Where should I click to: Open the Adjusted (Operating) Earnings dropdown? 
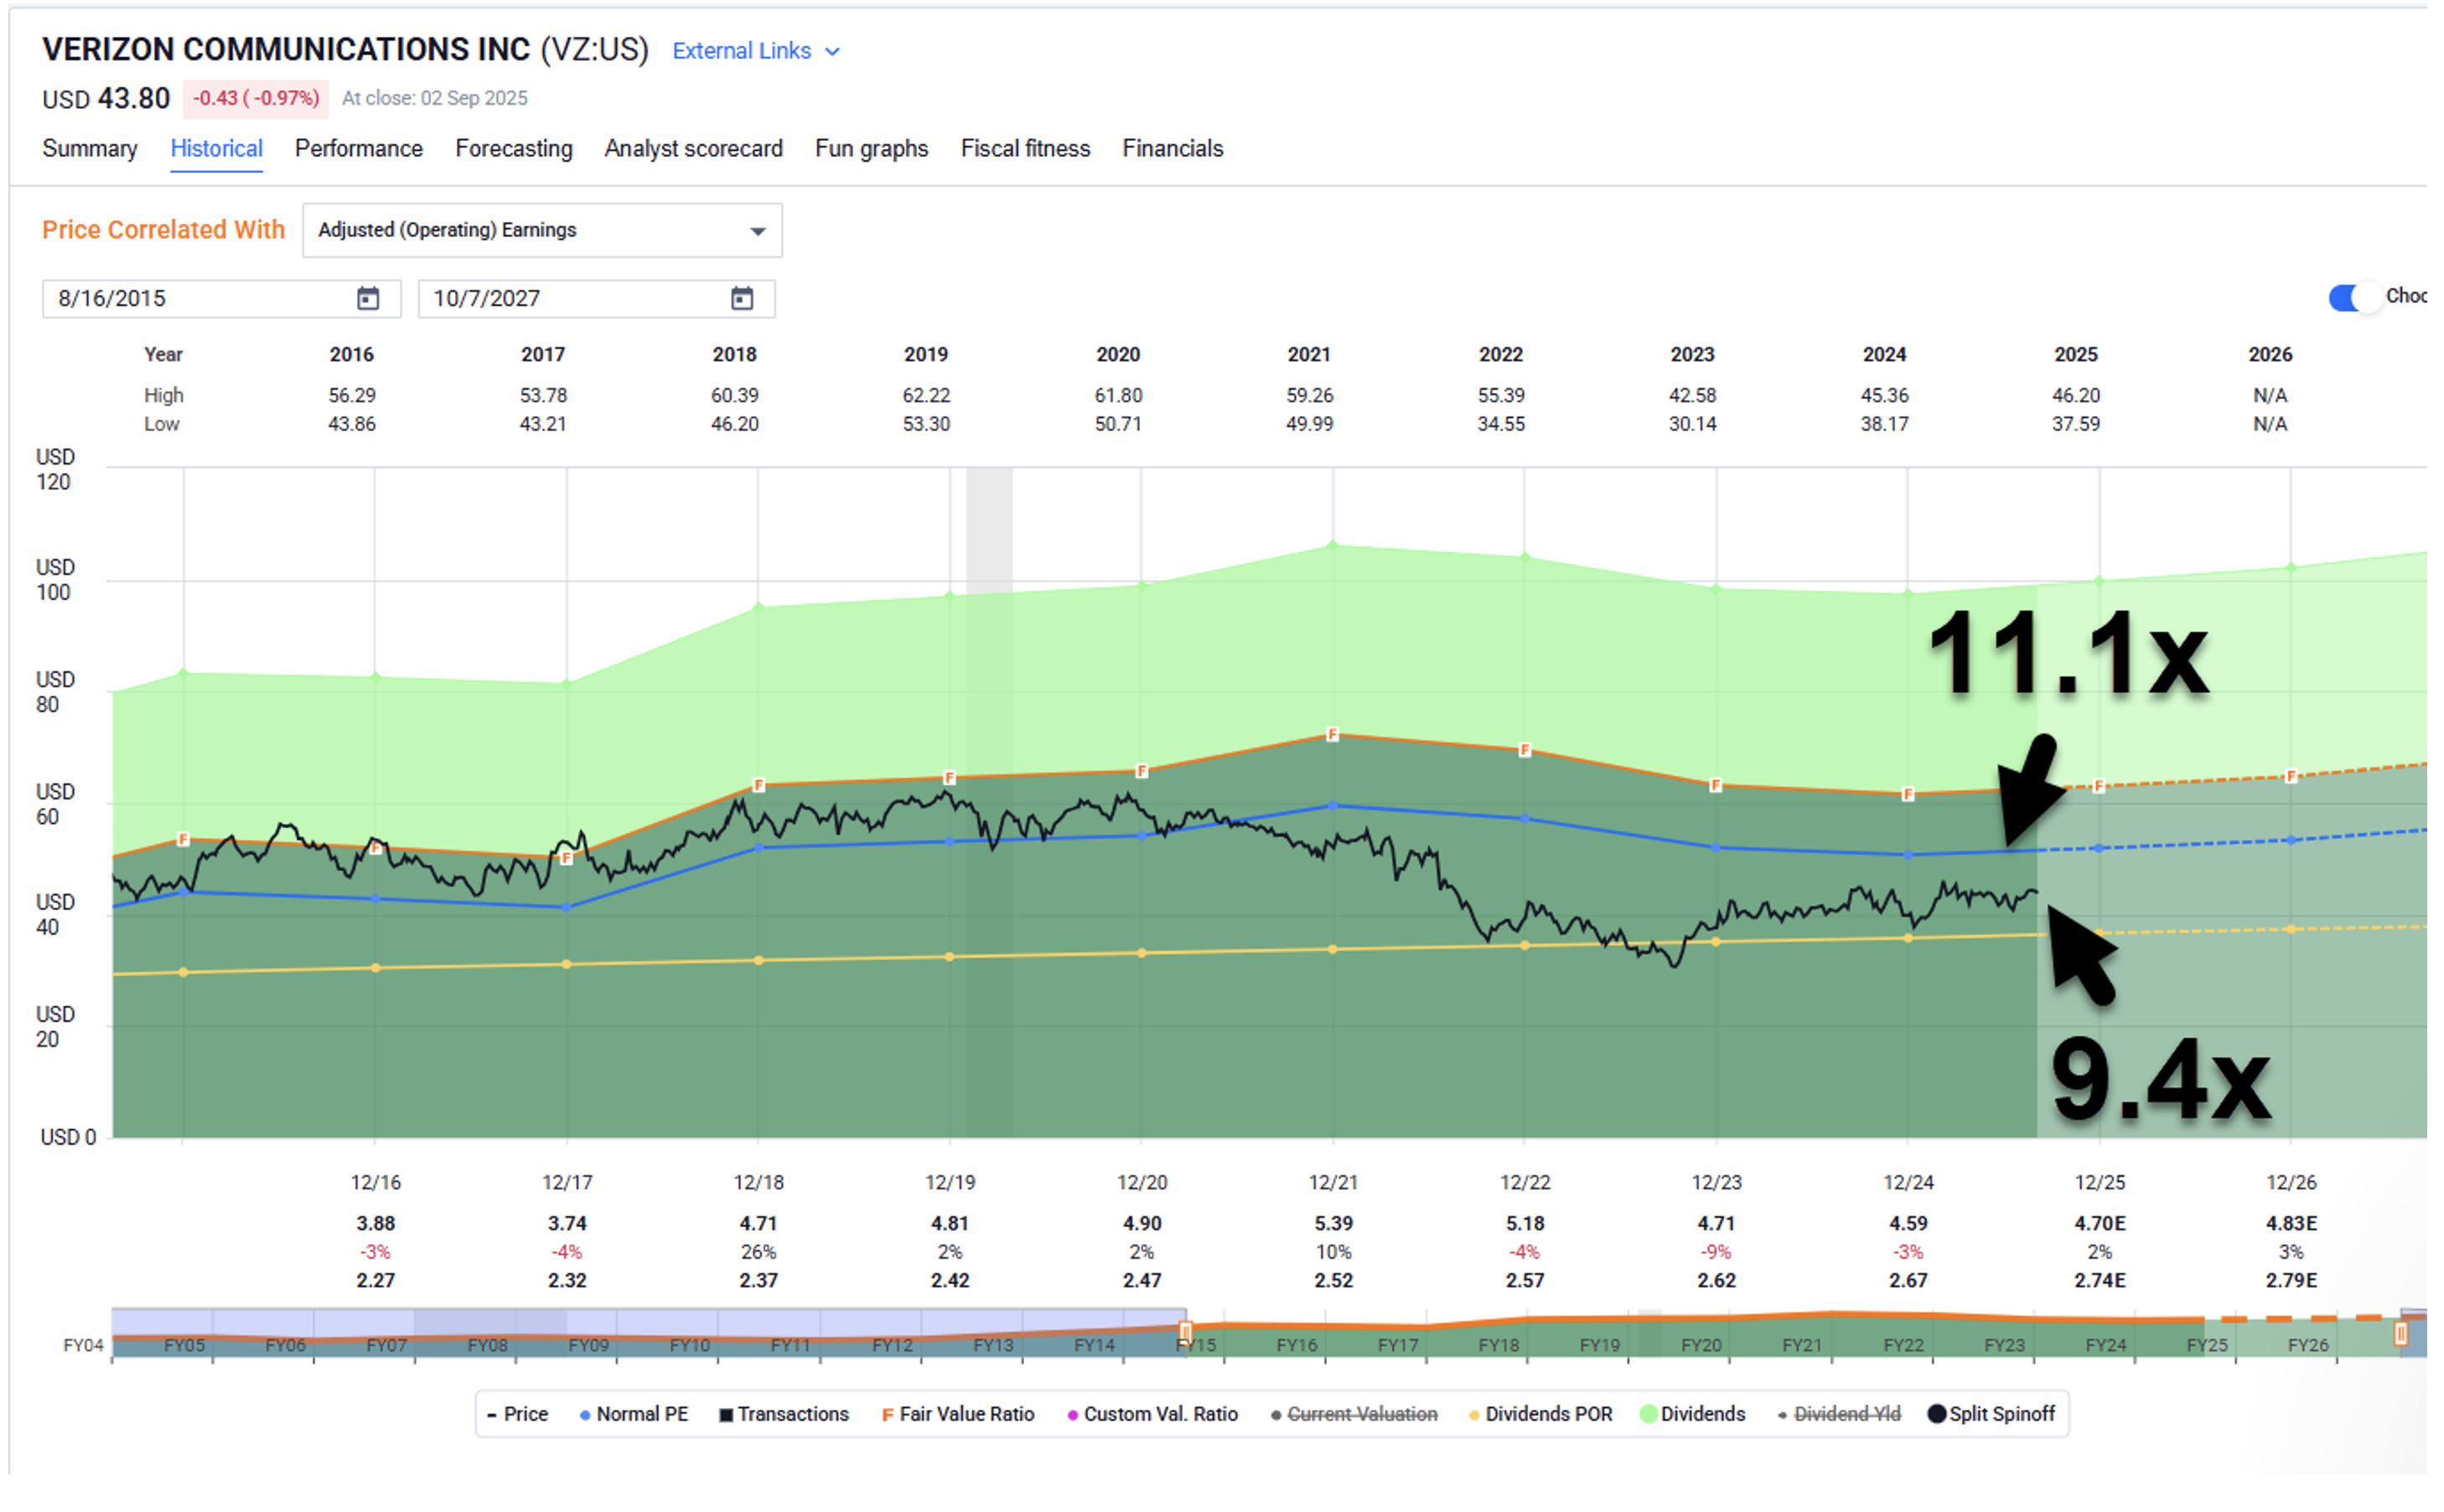542,231
